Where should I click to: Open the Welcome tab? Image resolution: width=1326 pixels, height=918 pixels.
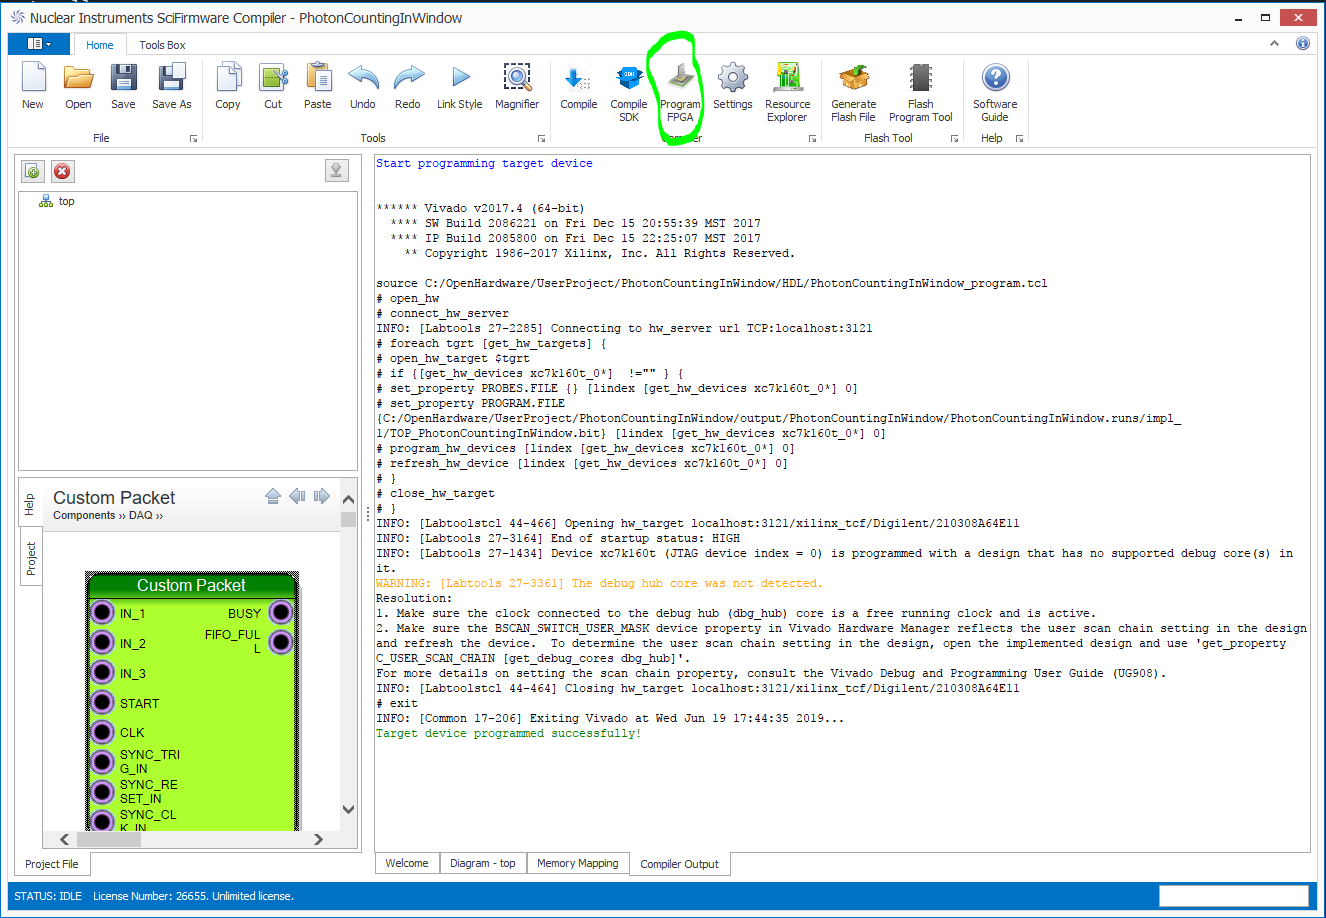407,863
